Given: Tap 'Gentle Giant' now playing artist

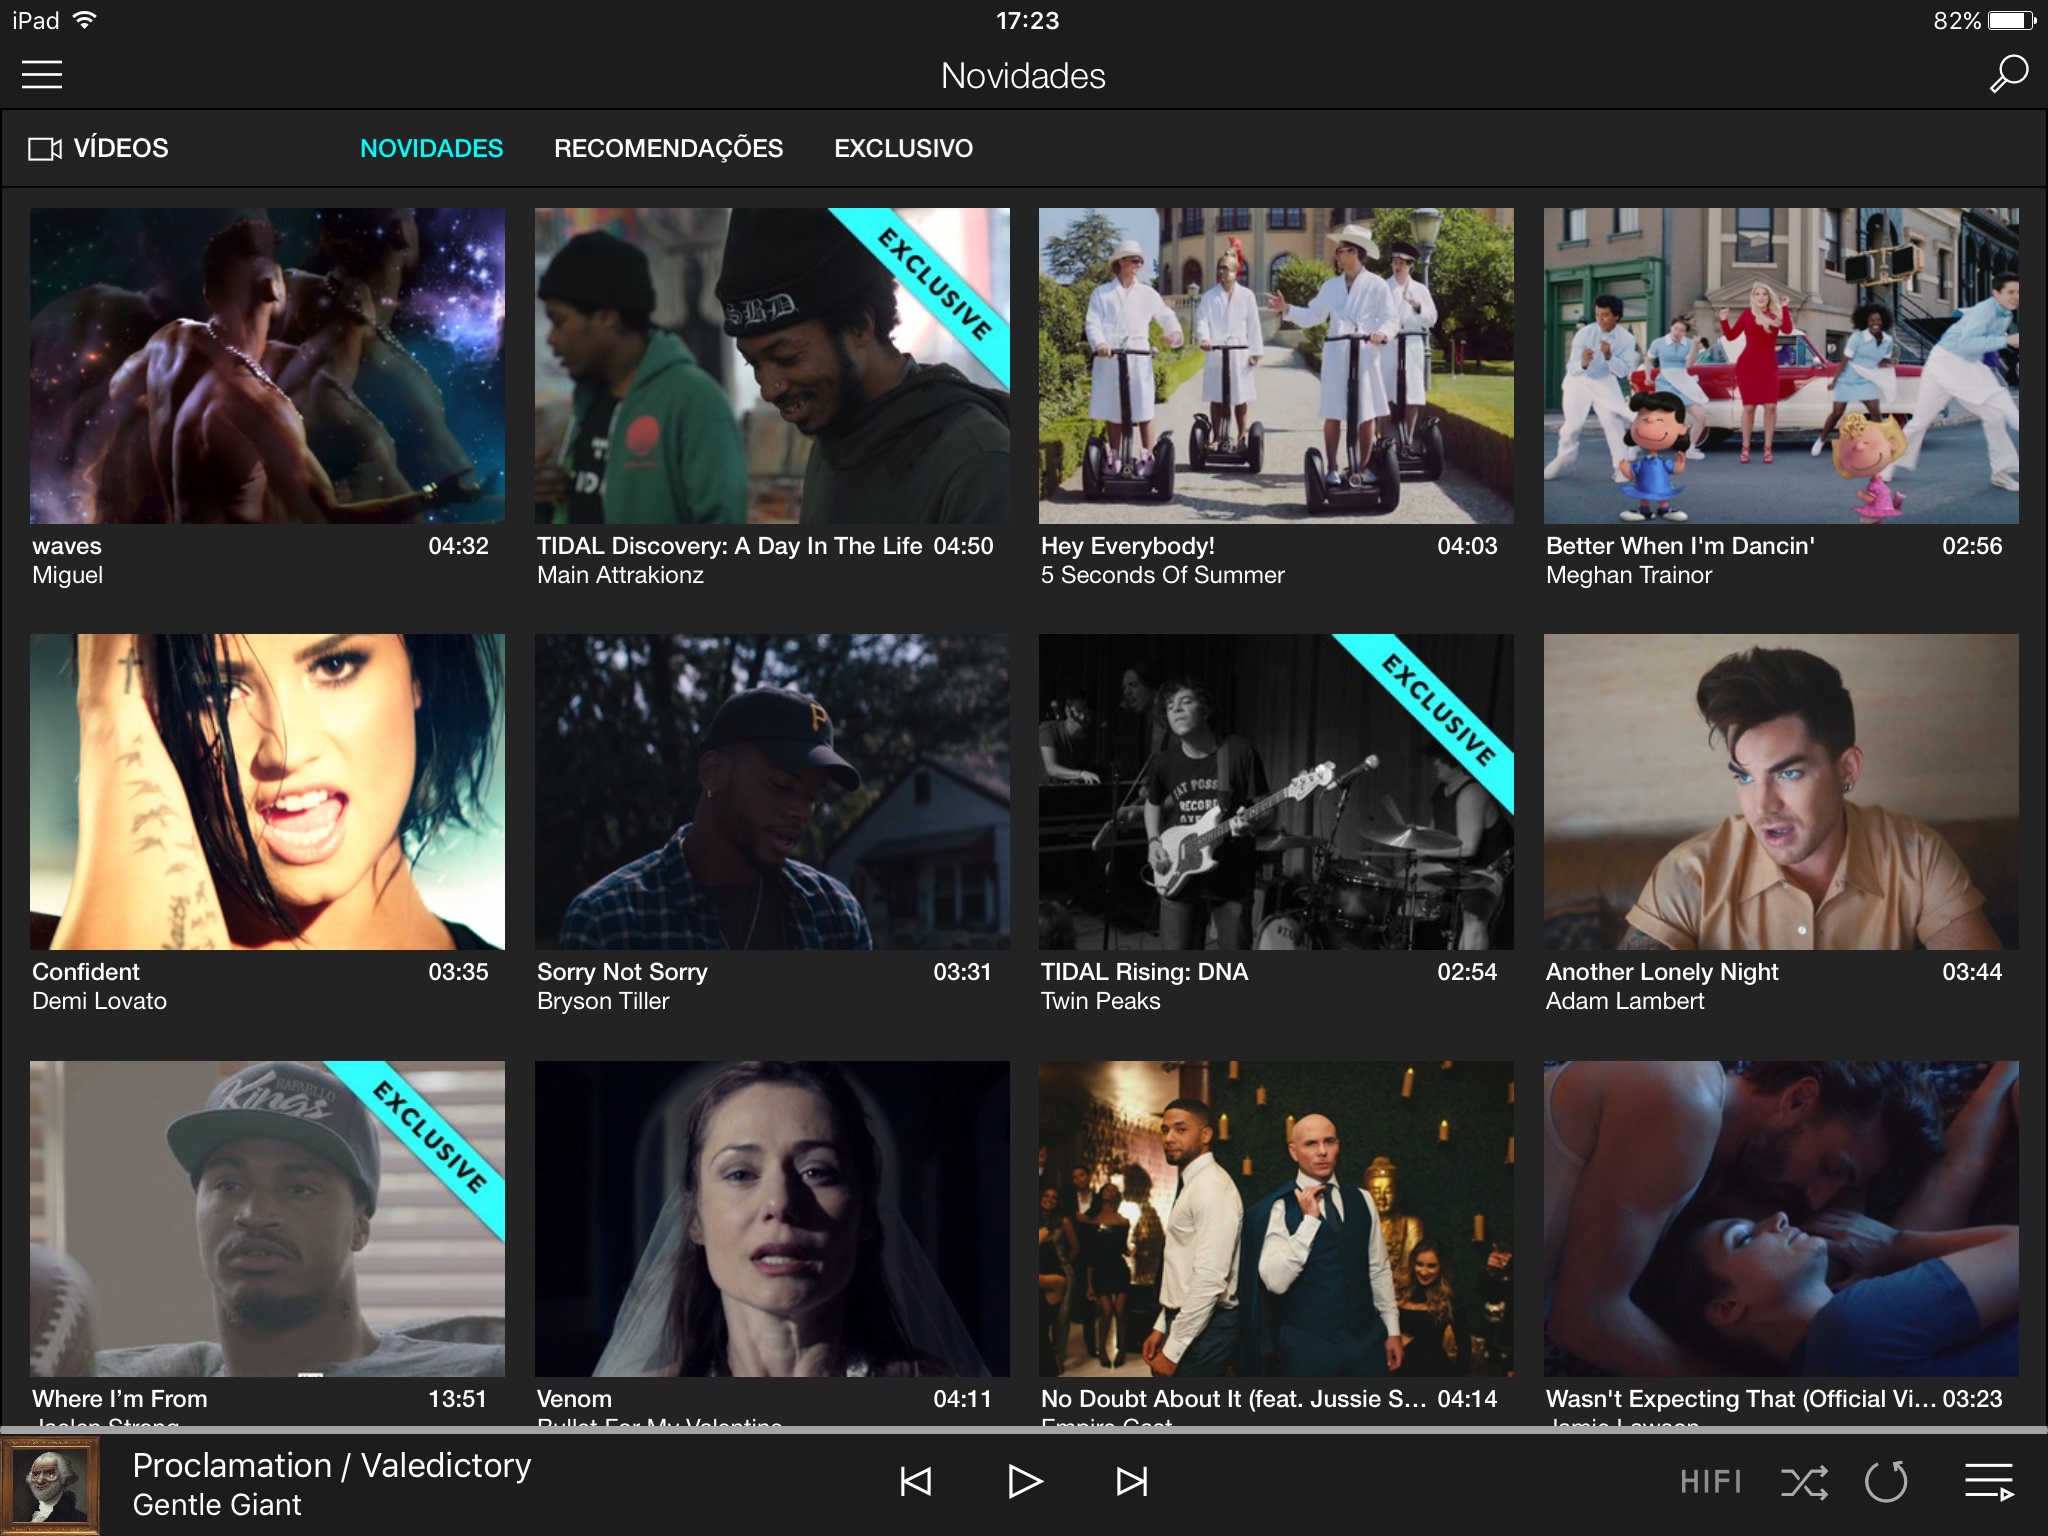Looking at the screenshot, I should pyautogui.click(x=217, y=1505).
